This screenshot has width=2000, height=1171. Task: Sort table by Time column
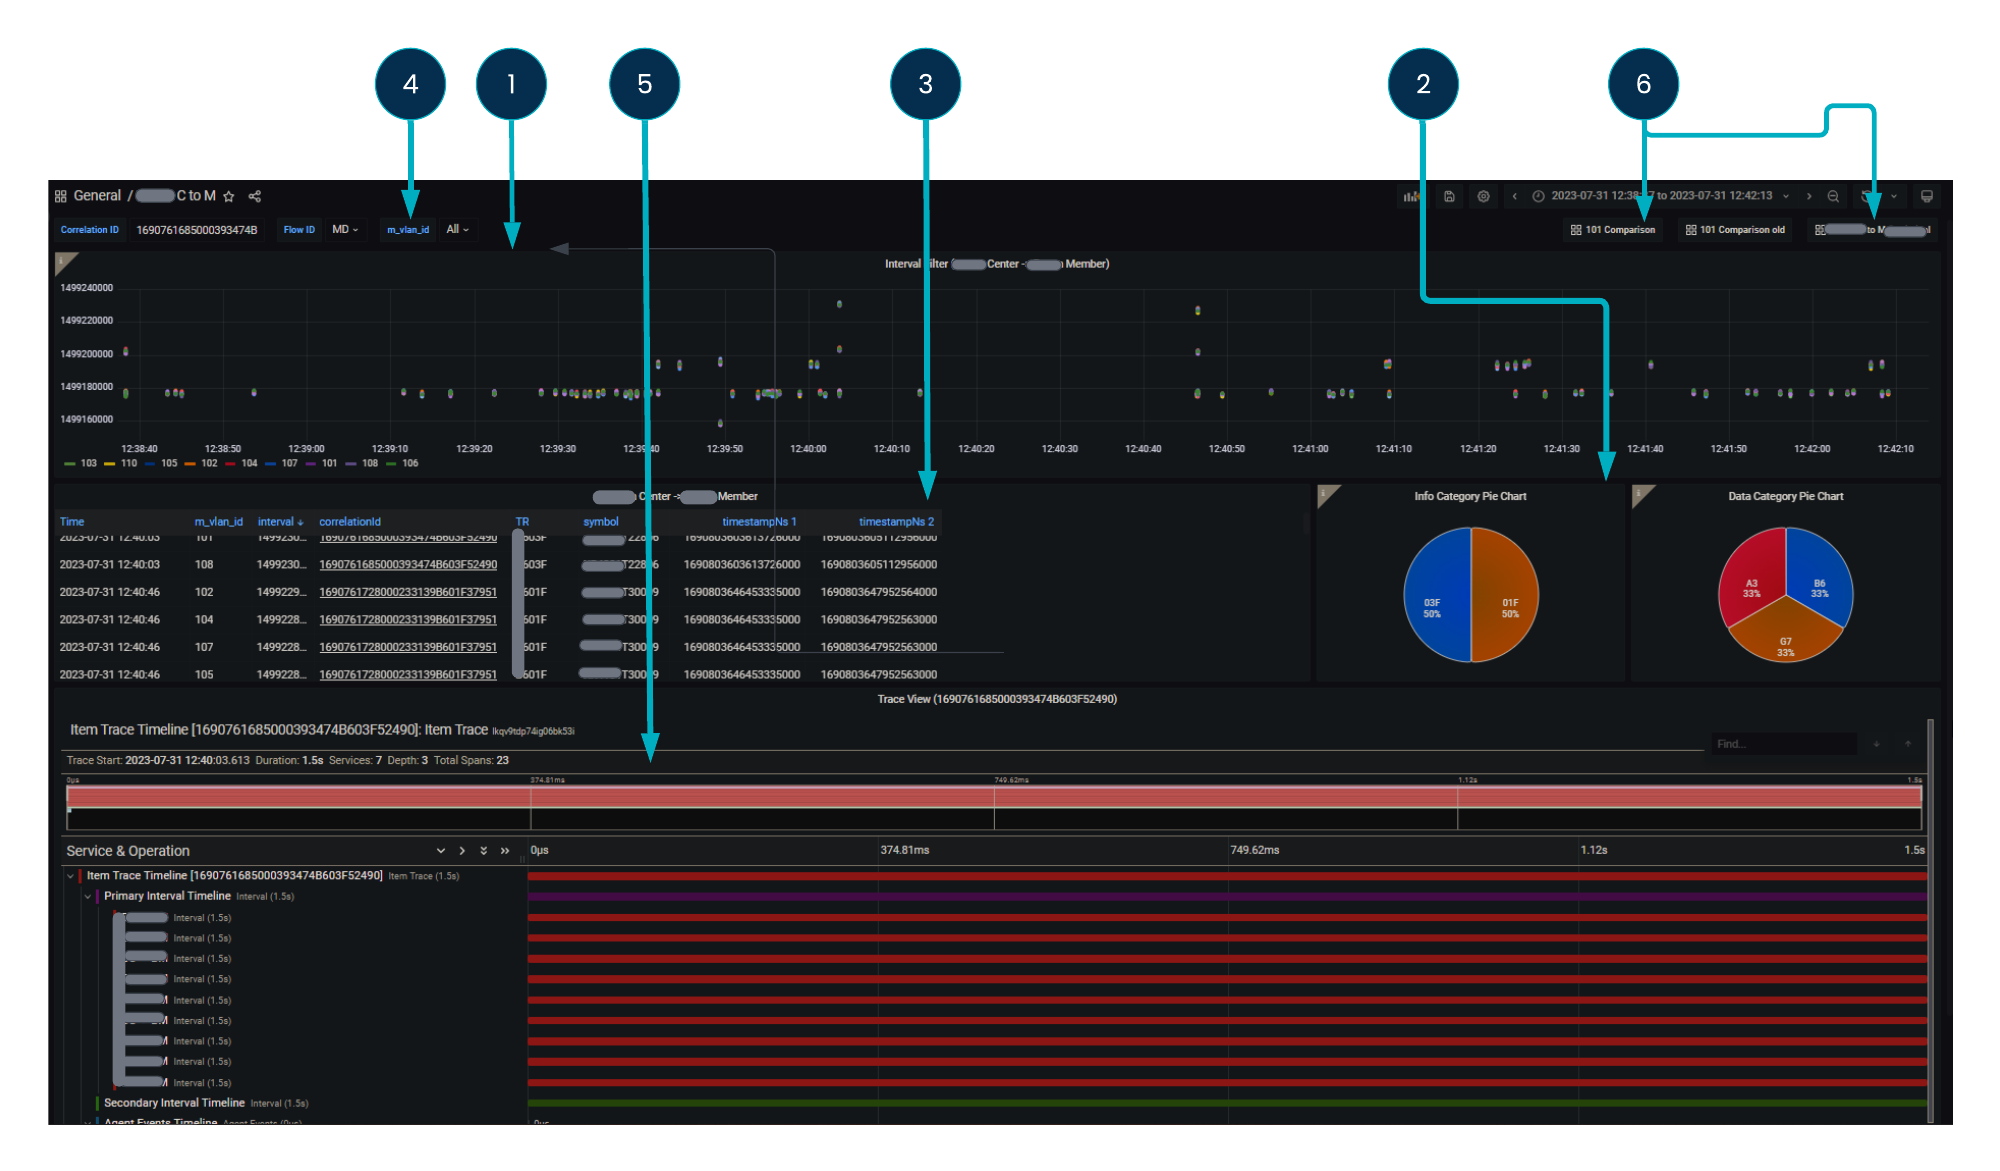point(72,522)
